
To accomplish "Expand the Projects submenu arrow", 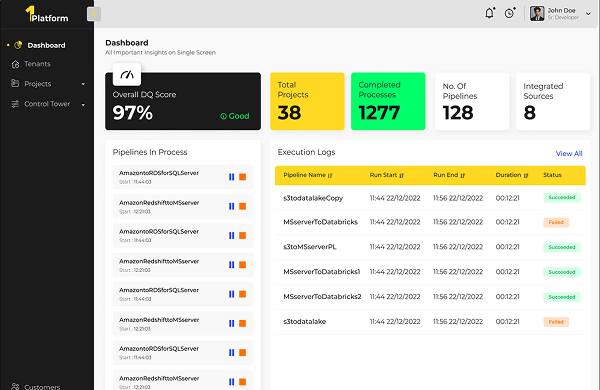I will [83, 84].
